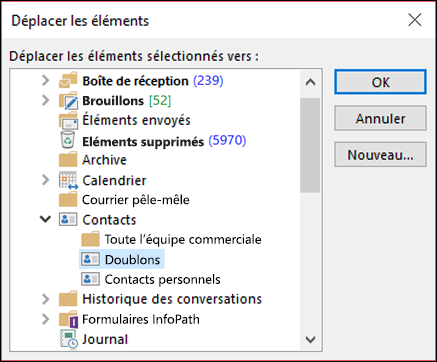Click the scrollbar down arrow
Viewport: 437px width, 362px height.
click(310, 339)
